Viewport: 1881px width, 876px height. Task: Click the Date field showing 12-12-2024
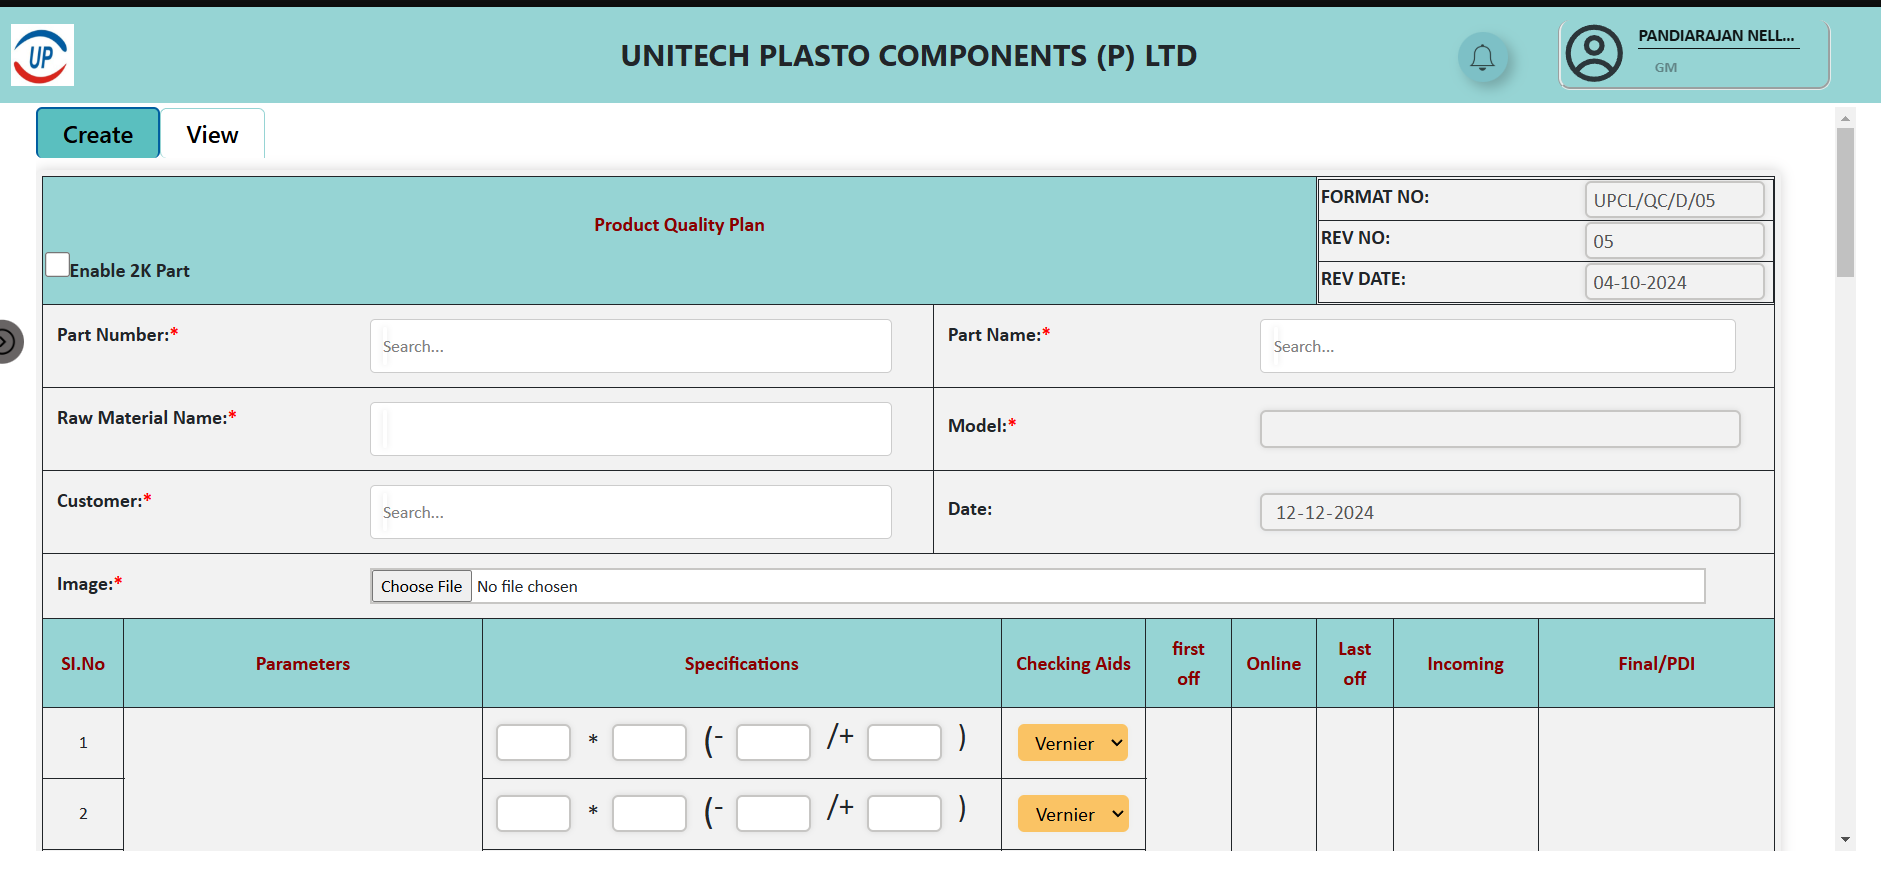tap(1500, 512)
